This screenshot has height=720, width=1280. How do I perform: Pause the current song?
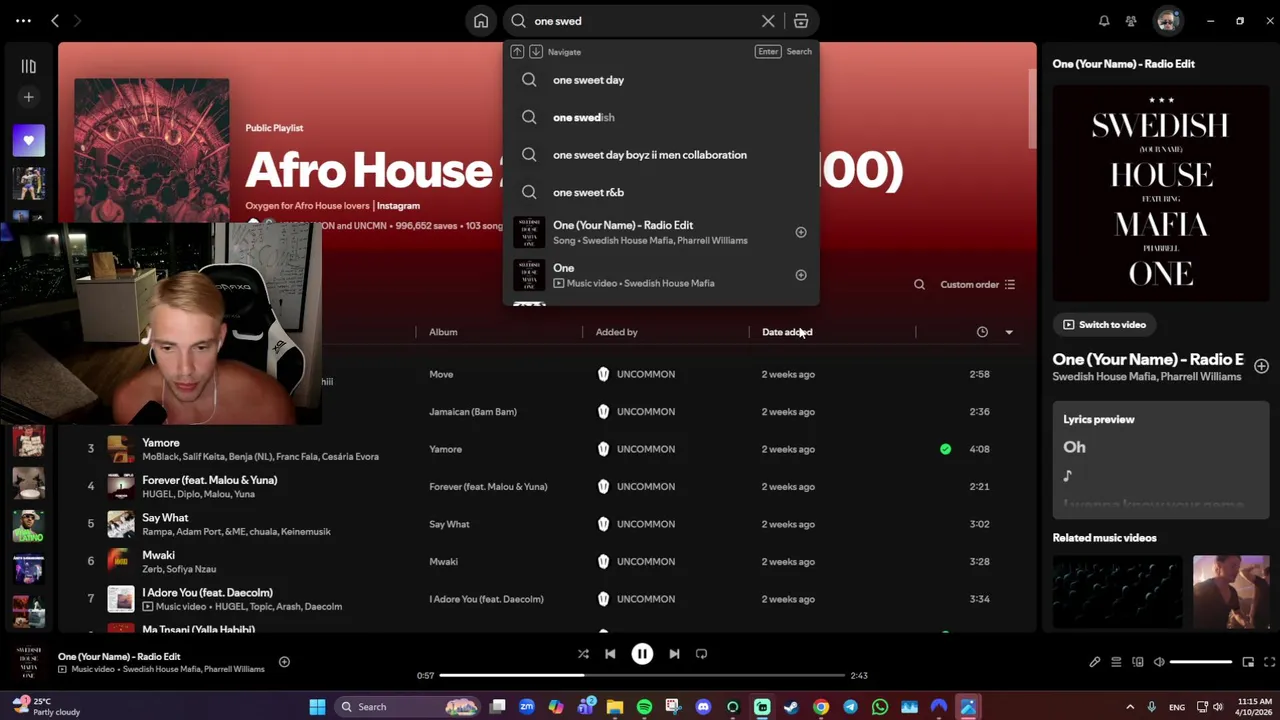tap(642, 654)
